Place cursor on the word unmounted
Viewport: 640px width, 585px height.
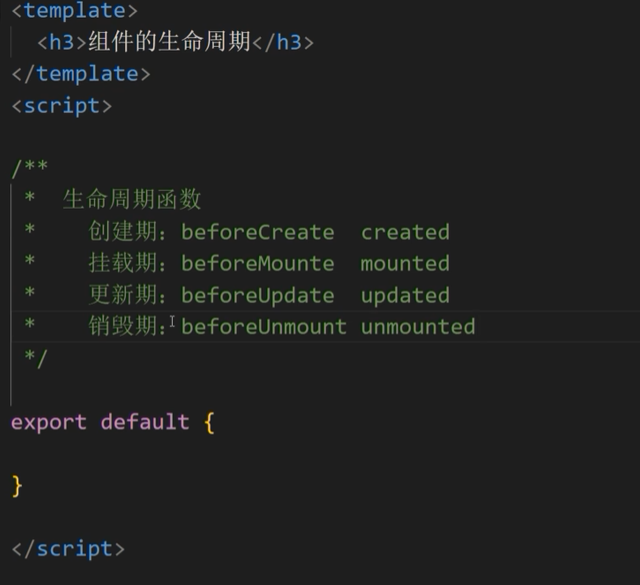coord(418,326)
